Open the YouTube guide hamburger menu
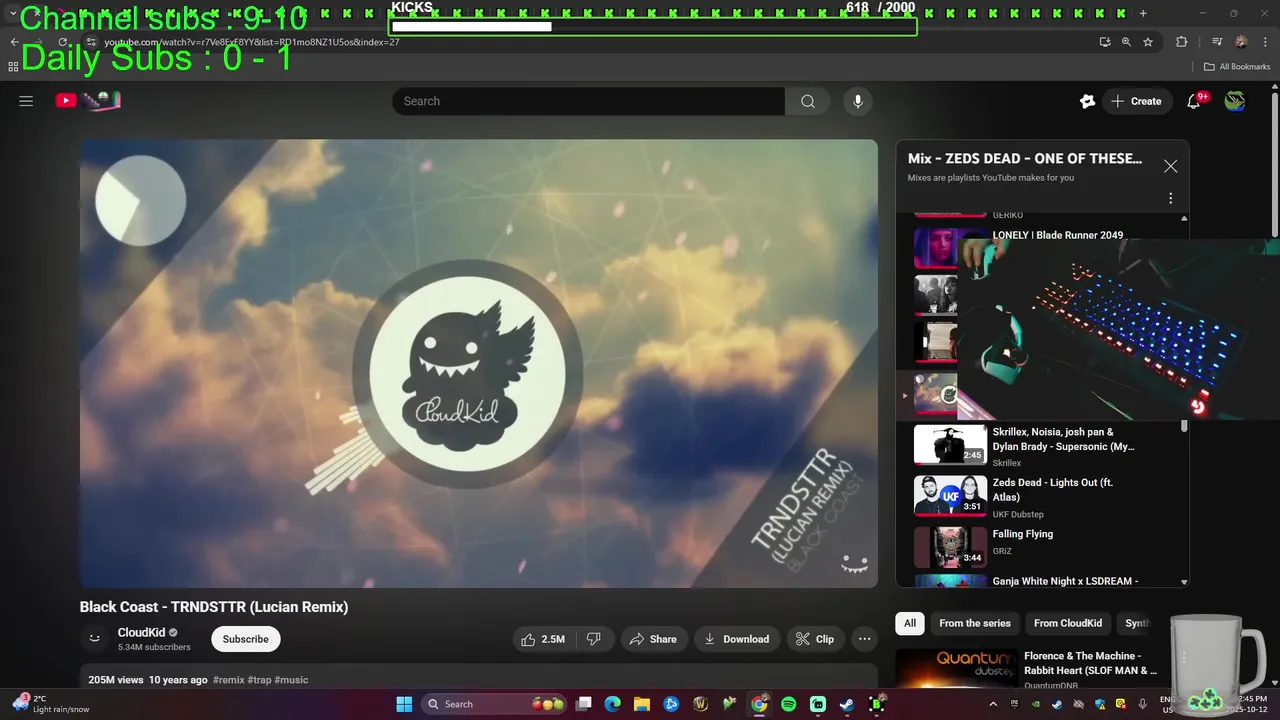 coord(26,101)
